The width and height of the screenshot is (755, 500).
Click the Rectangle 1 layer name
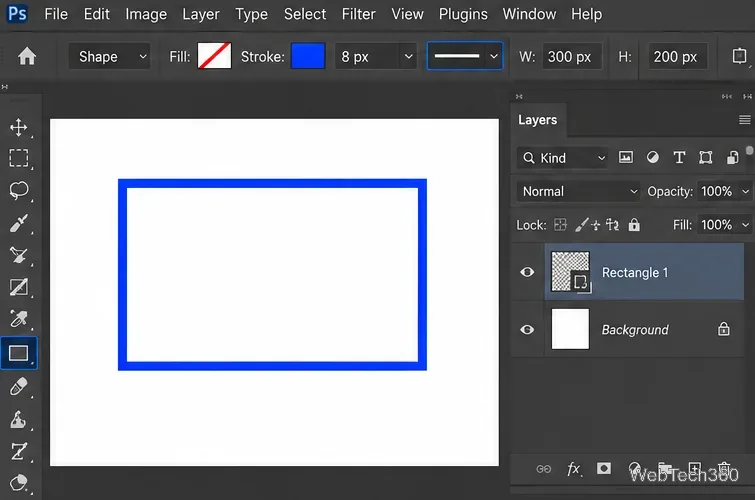pyautogui.click(x=635, y=273)
